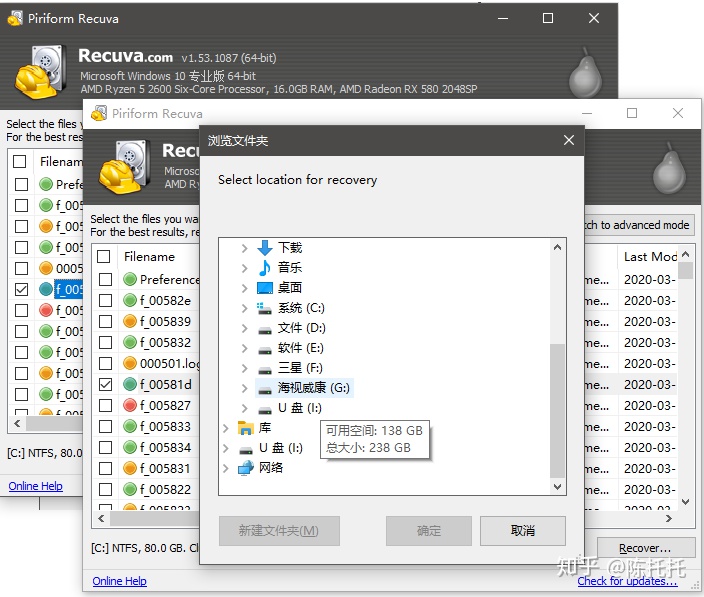Select the Desktop (桌面) icon
Image resolution: width=704 pixels, height=597 pixels.
click(265, 288)
